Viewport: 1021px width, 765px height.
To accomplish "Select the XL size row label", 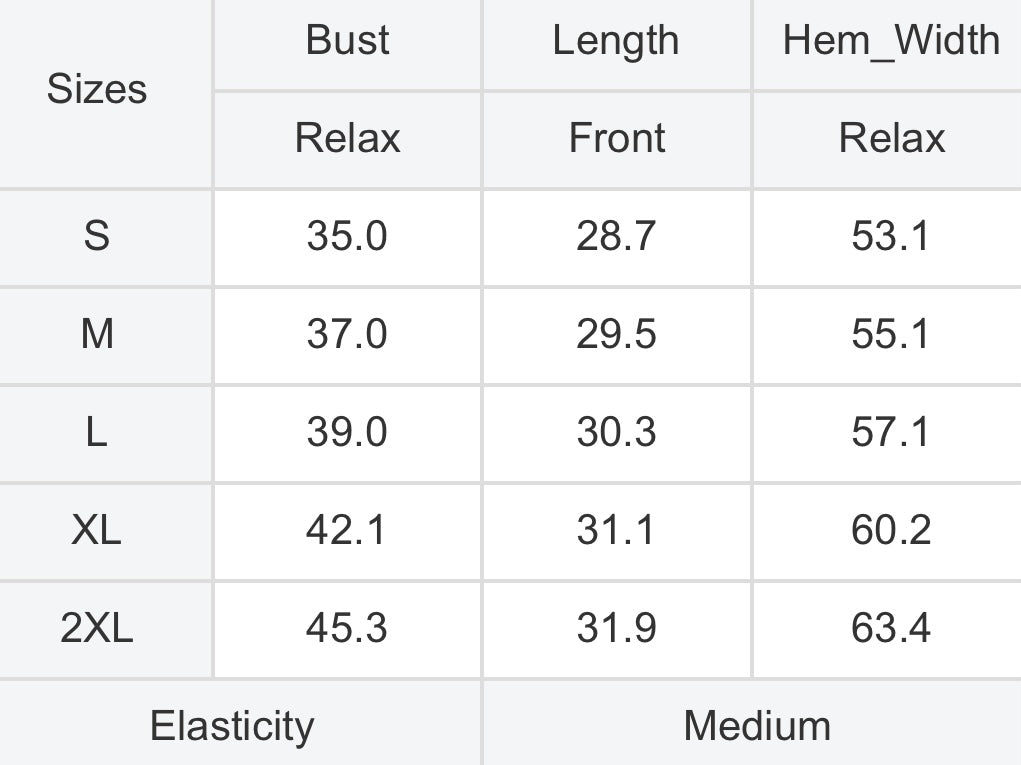I will [96, 529].
